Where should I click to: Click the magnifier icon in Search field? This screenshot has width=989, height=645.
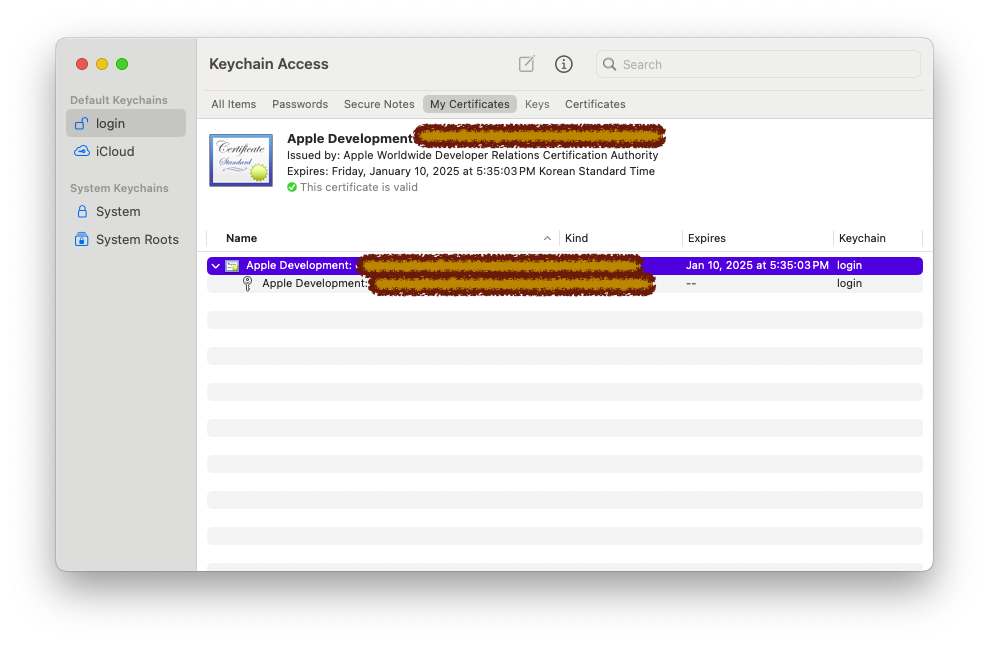point(609,64)
